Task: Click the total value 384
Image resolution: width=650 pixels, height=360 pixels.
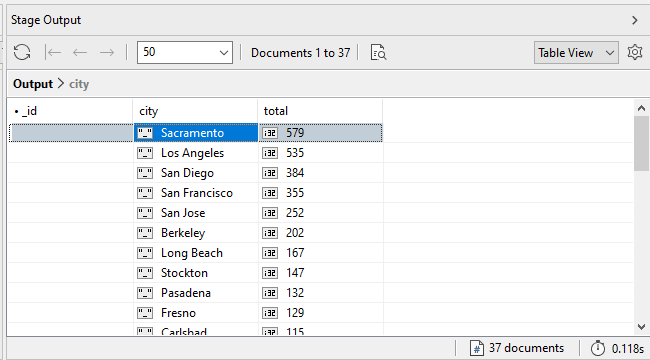Action: click(x=295, y=173)
